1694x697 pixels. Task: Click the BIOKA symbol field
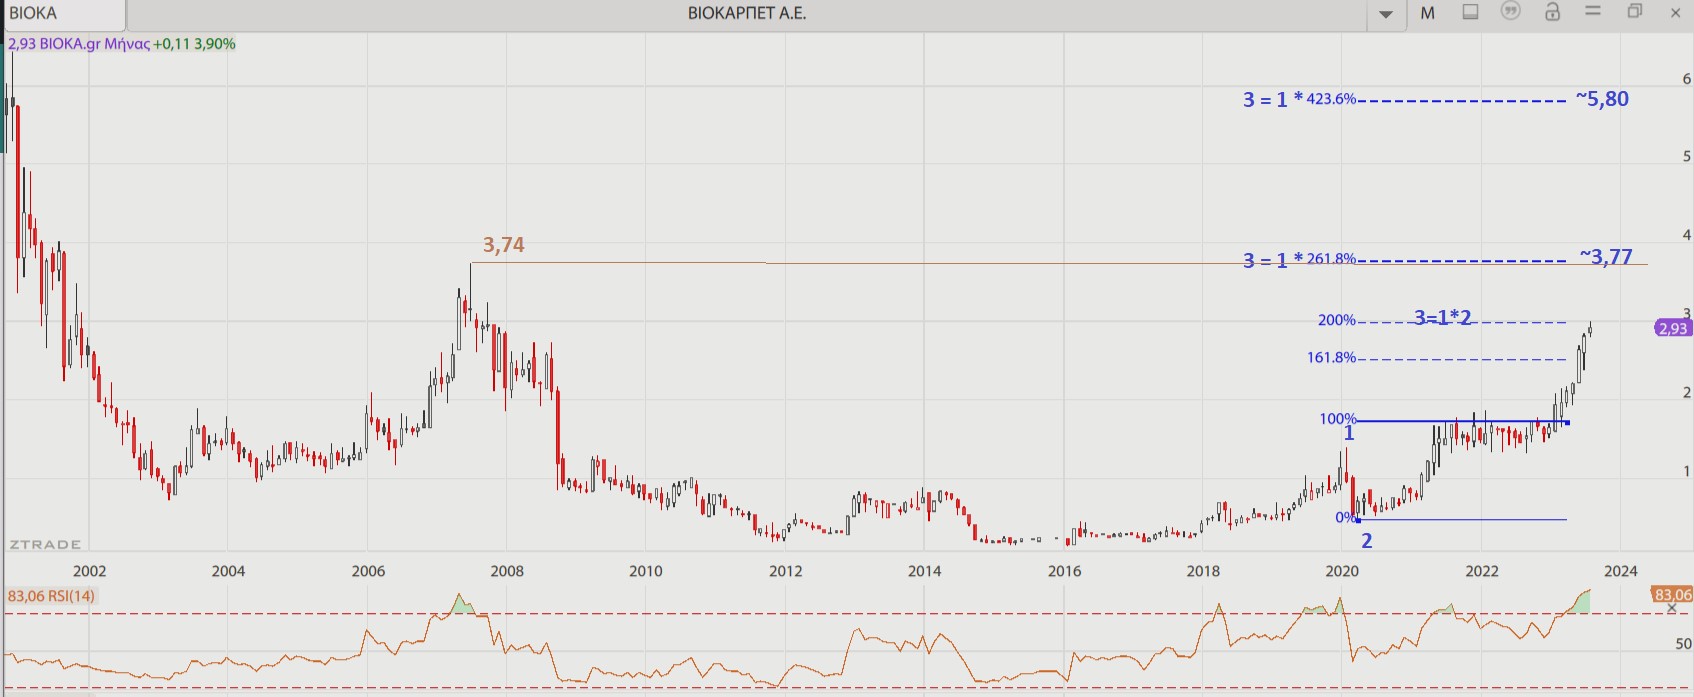click(63, 14)
